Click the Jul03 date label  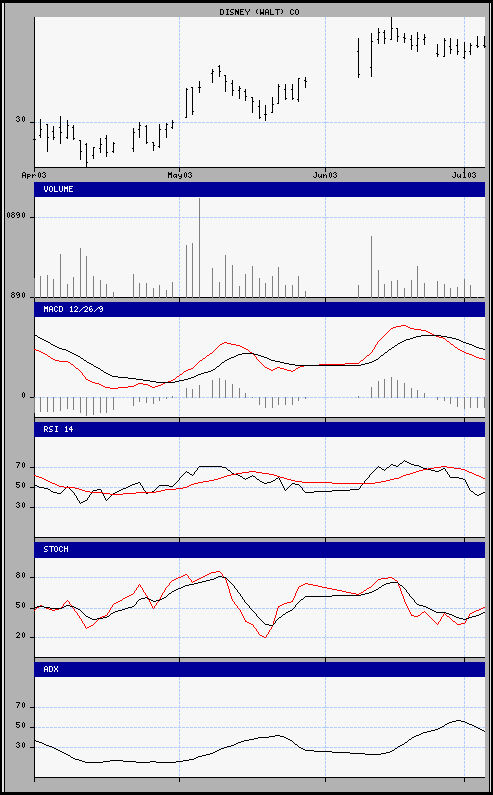click(x=465, y=175)
